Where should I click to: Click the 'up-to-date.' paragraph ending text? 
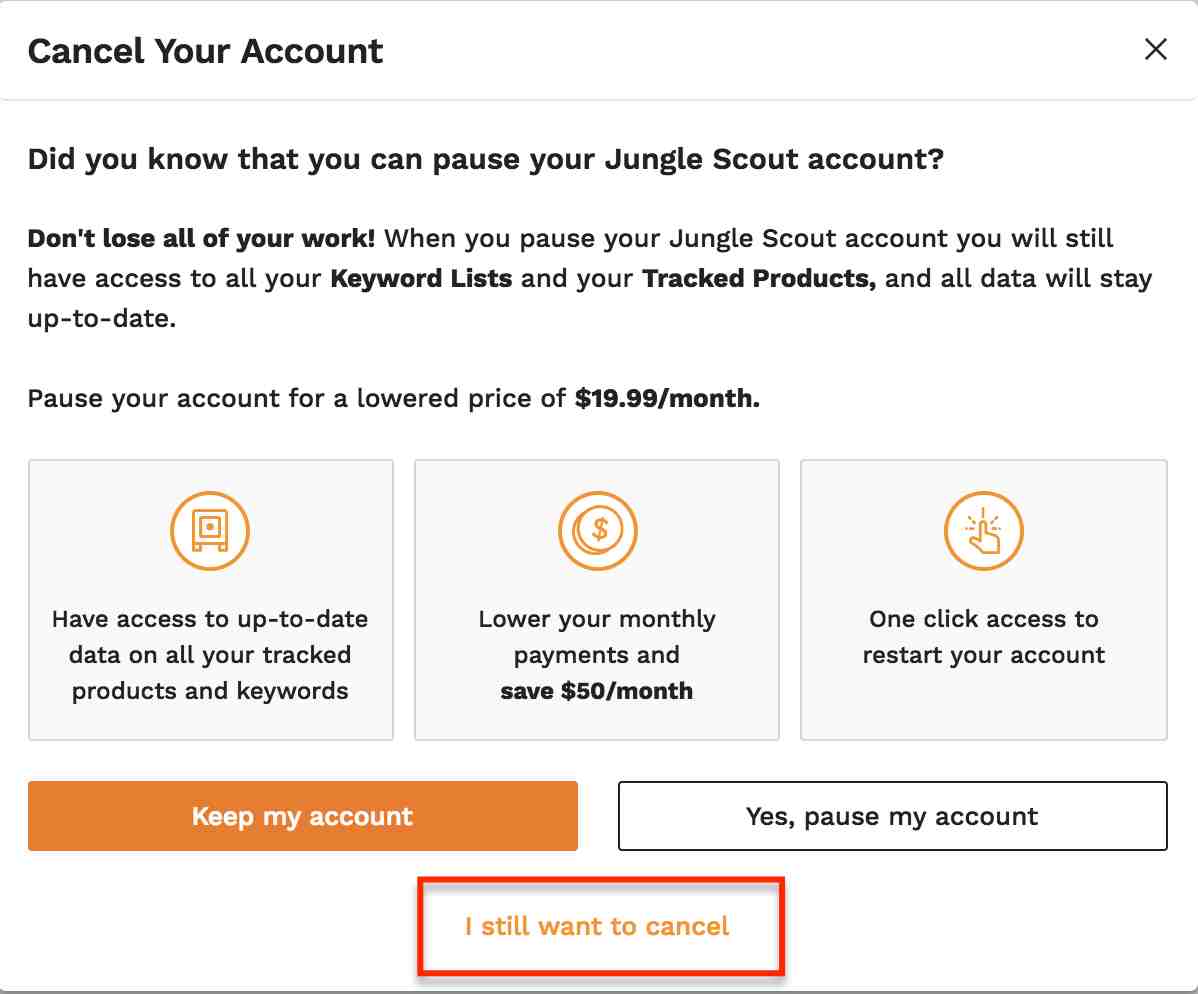point(102,319)
